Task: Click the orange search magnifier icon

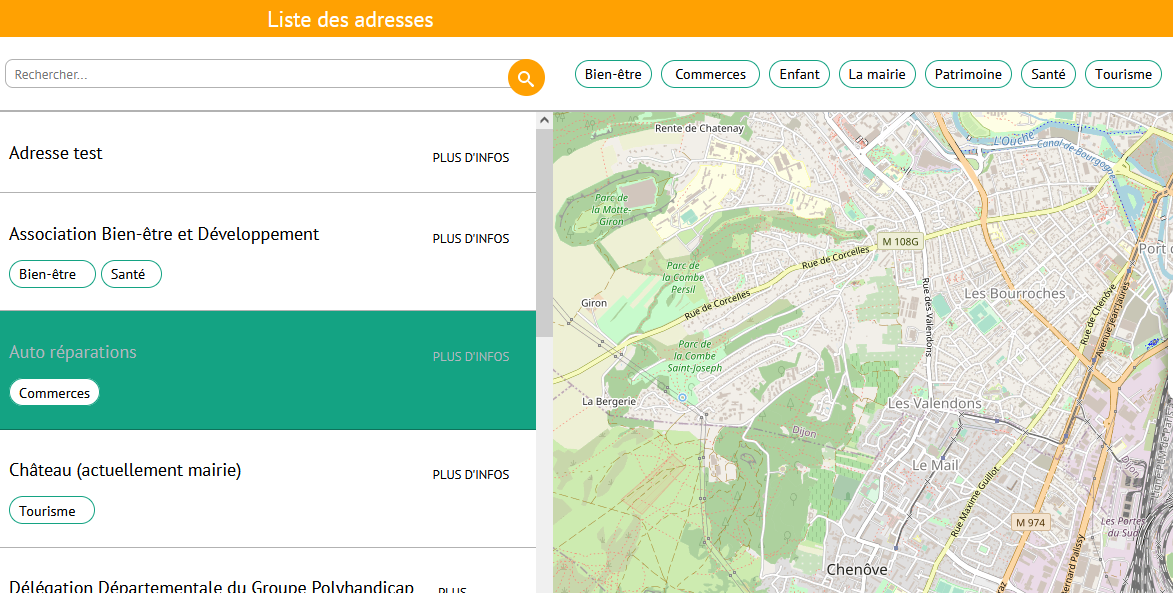Action: tap(525, 77)
